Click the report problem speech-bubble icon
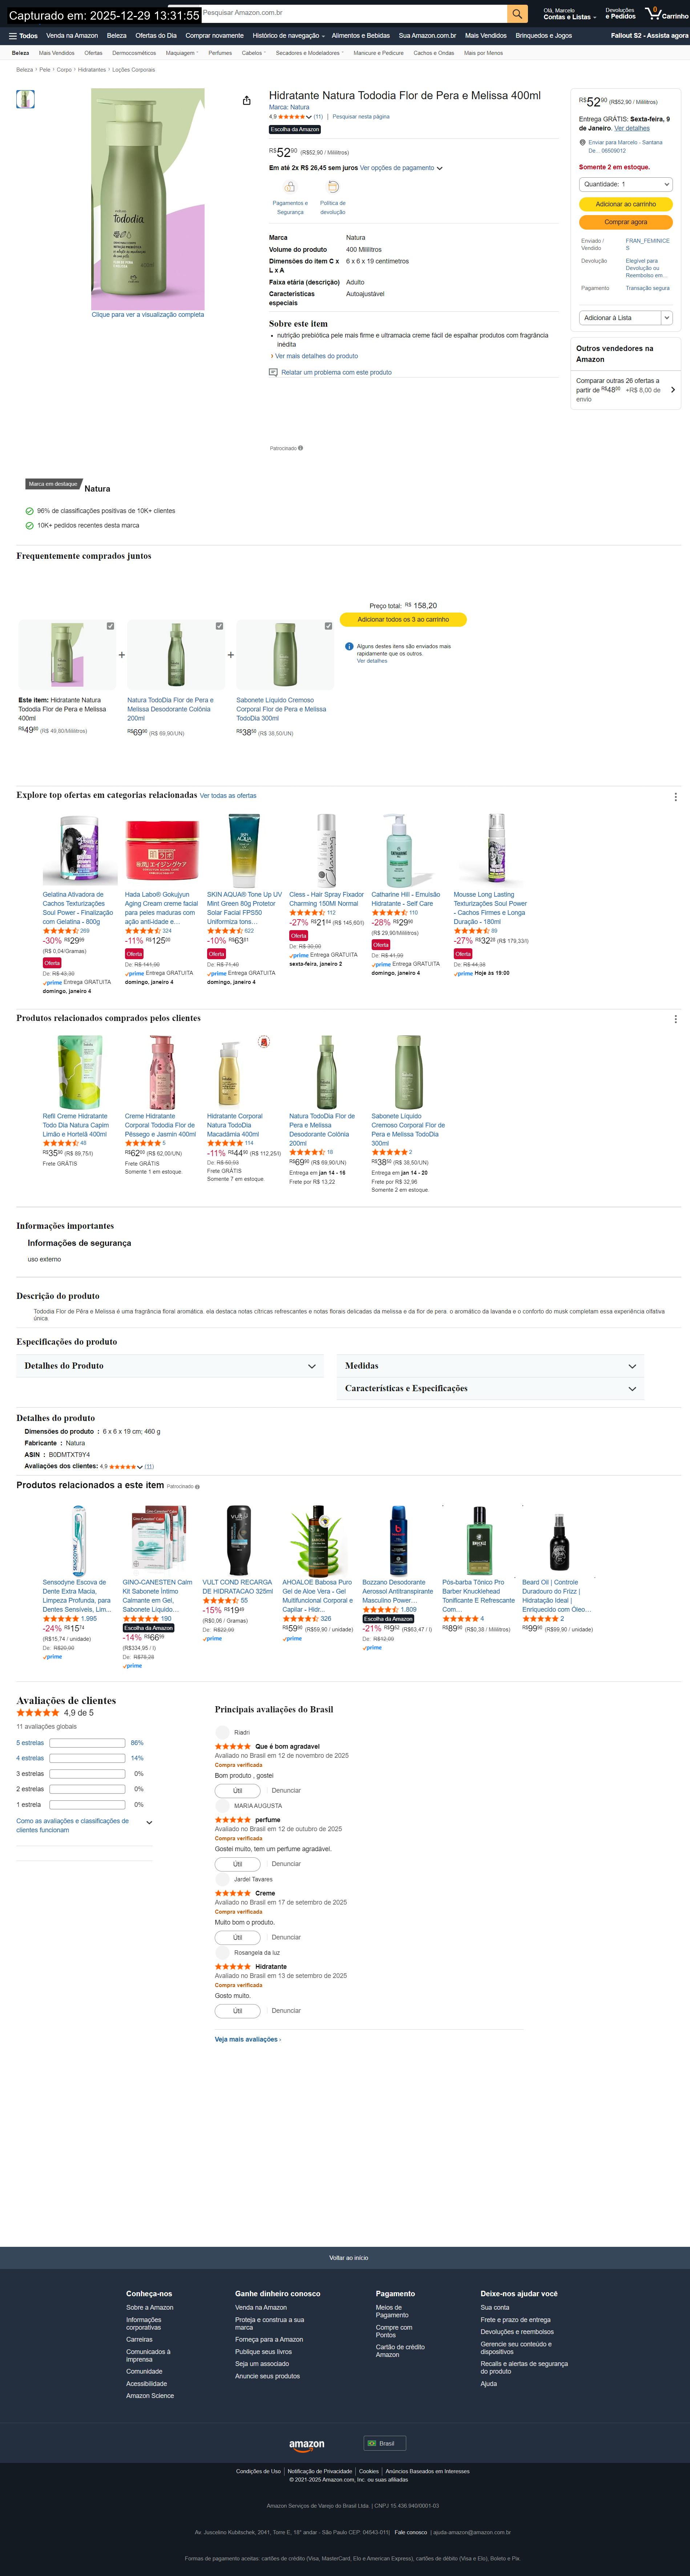This screenshot has height=2576, width=690. click(x=273, y=372)
